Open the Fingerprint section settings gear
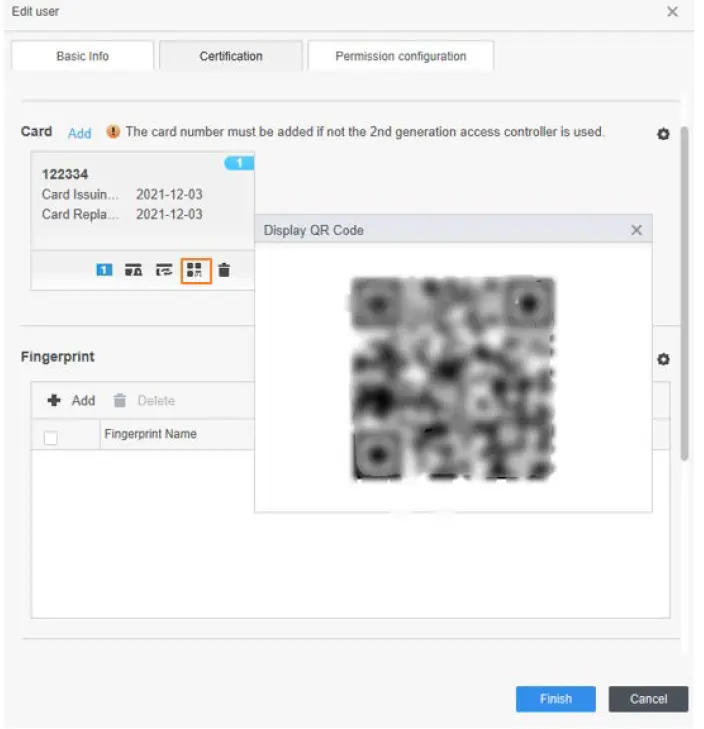The width and height of the screenshot is (704, 729). click(x=662, y=360)
